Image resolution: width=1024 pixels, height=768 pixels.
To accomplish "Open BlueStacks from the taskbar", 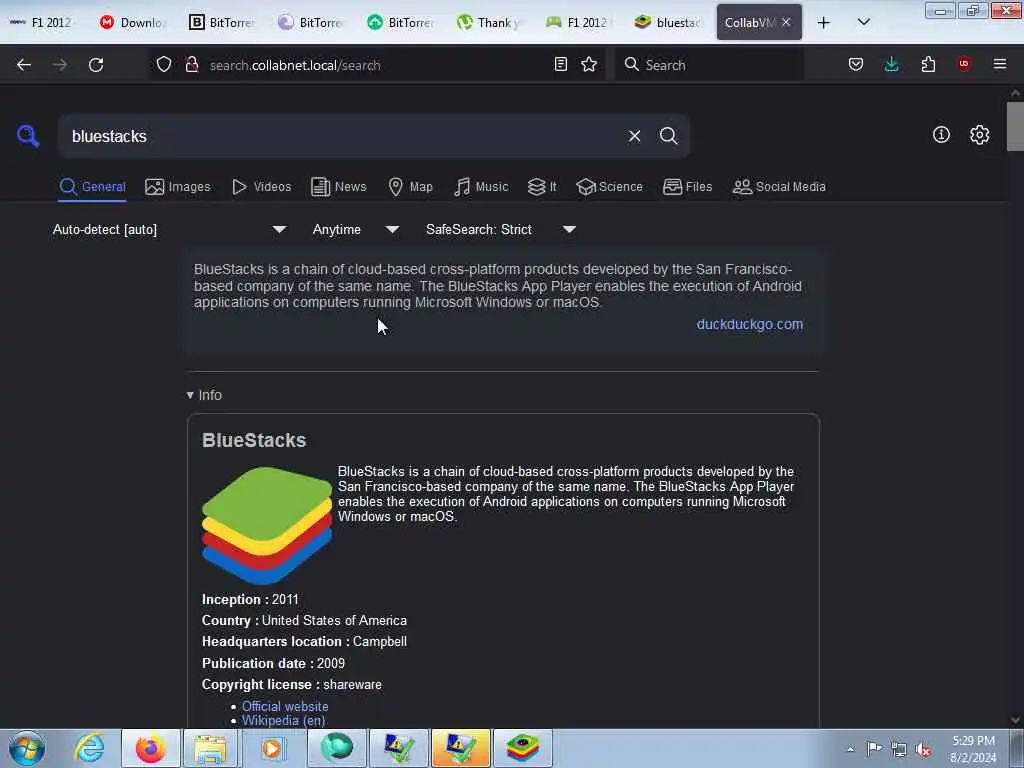I will (522, 748).
